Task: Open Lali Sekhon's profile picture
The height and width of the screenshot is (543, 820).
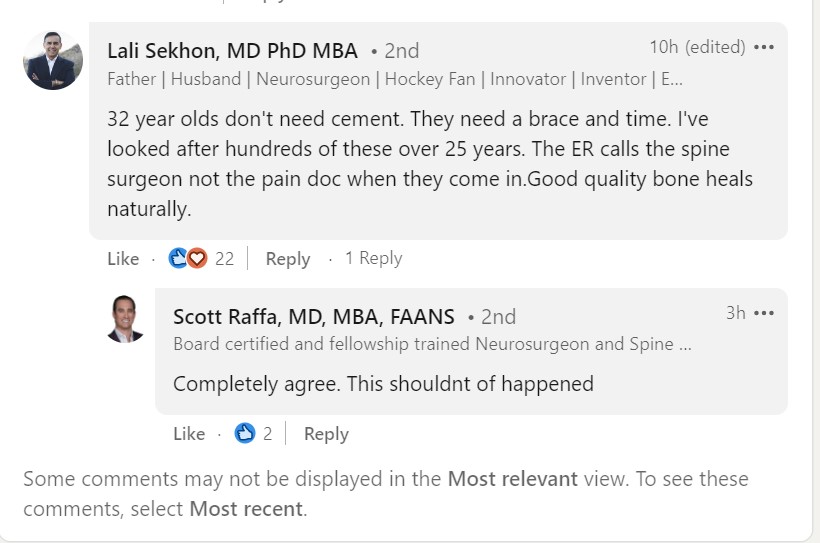Action: pyautogui.click(x=52, y=60)
